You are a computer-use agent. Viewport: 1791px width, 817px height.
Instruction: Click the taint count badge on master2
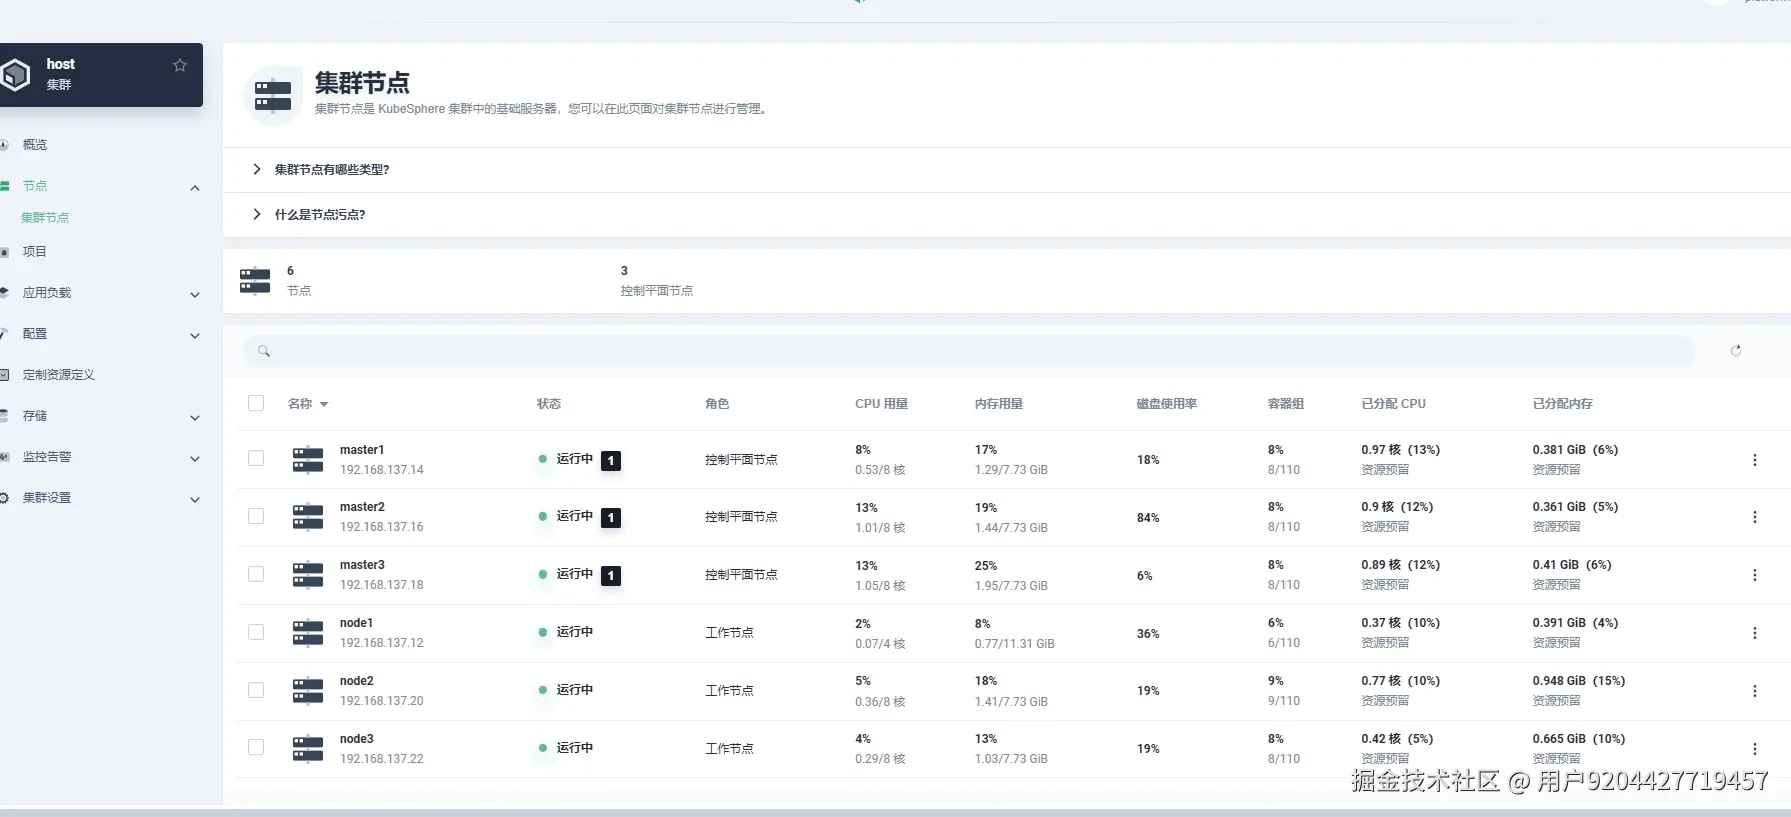(611, 518)
